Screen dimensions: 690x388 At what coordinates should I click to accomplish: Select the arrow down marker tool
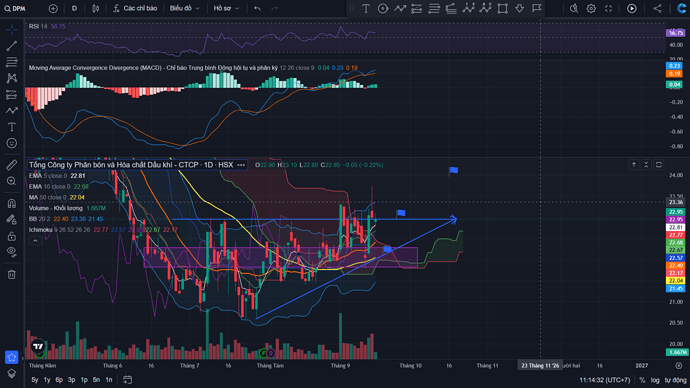click(x=520, y=8)
